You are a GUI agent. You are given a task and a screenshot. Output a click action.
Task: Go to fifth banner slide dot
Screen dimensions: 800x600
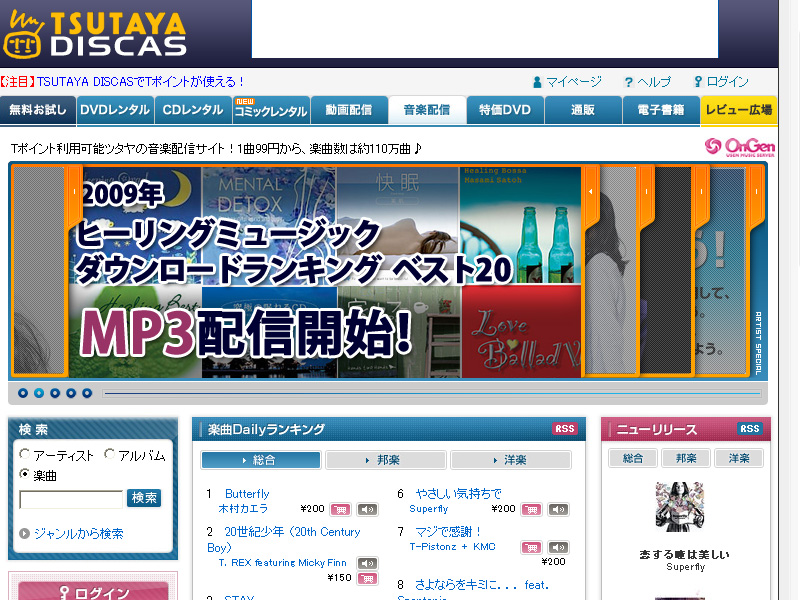(x=87, y=393)
